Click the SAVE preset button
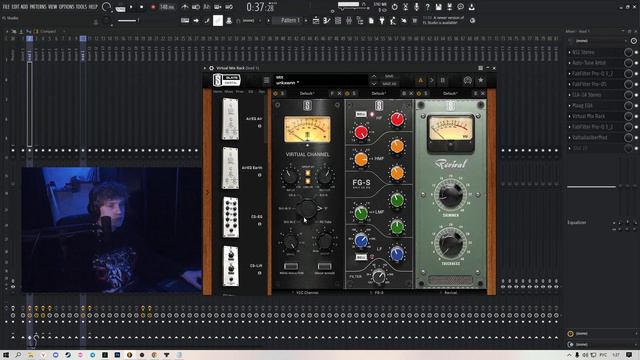 coord(389,76)
